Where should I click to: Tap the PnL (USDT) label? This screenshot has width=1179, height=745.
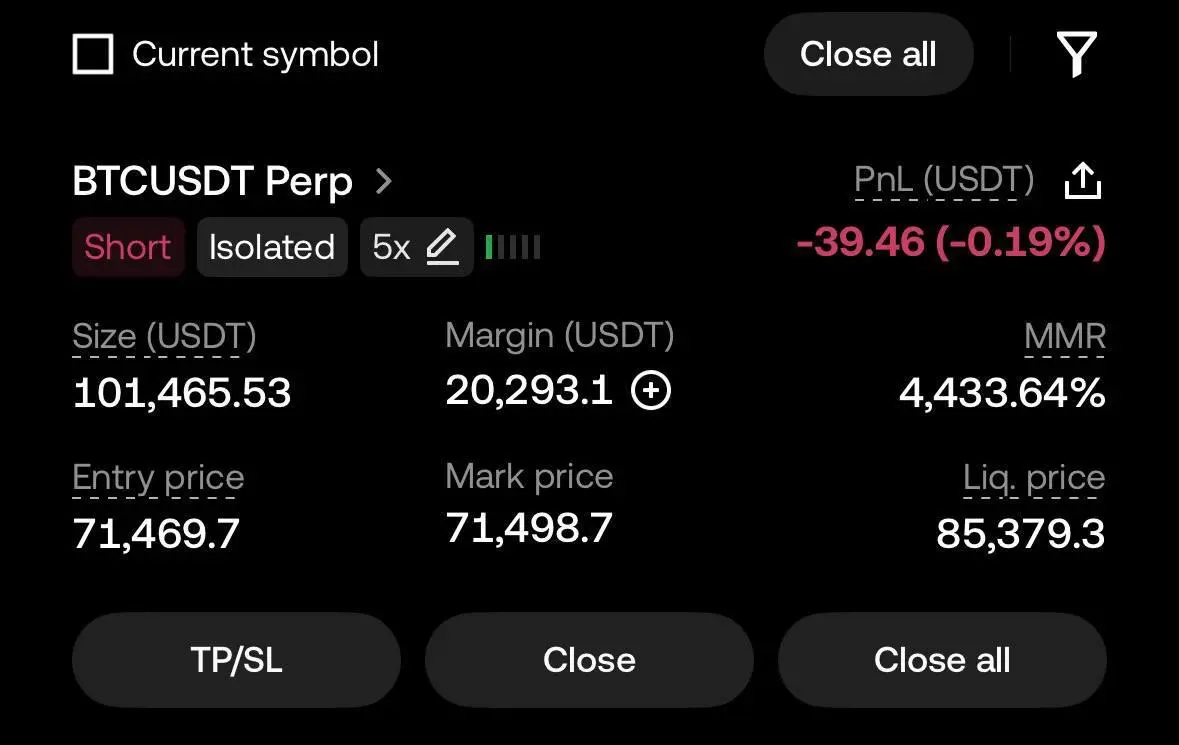click(944, 181)
